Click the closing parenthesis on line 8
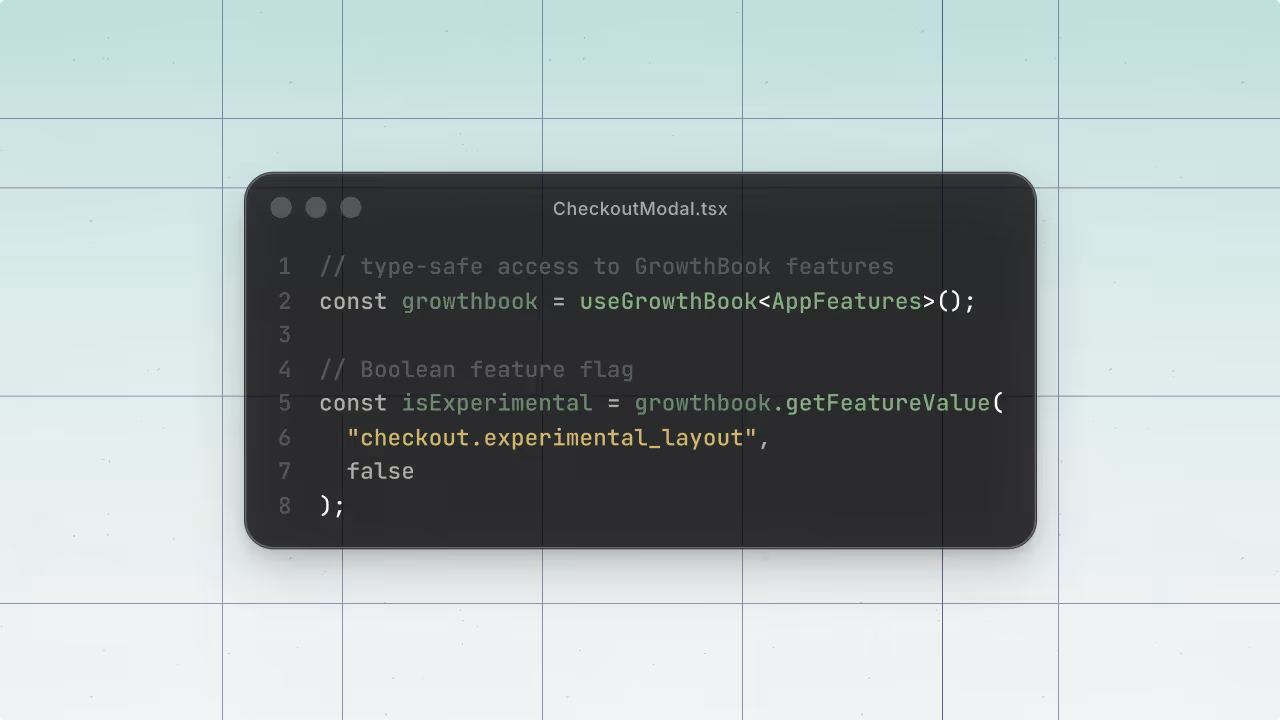Viewport: 1280px width, 720px height. point(325,506)
